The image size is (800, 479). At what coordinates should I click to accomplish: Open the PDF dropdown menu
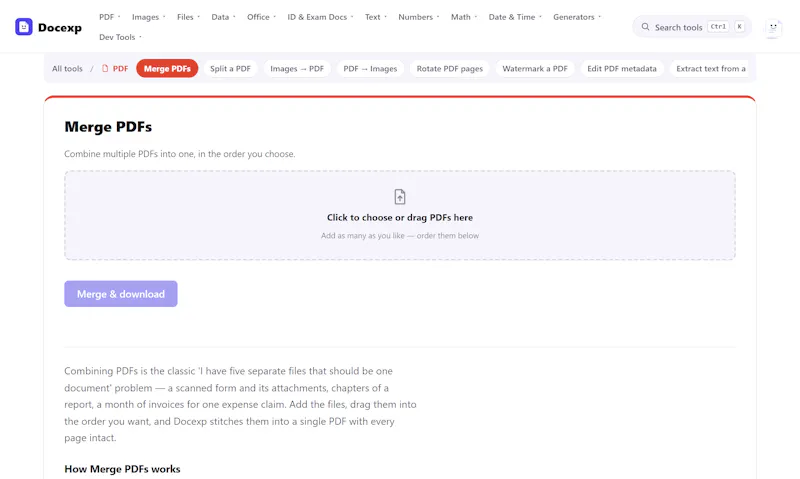click(x=110, y=17)
